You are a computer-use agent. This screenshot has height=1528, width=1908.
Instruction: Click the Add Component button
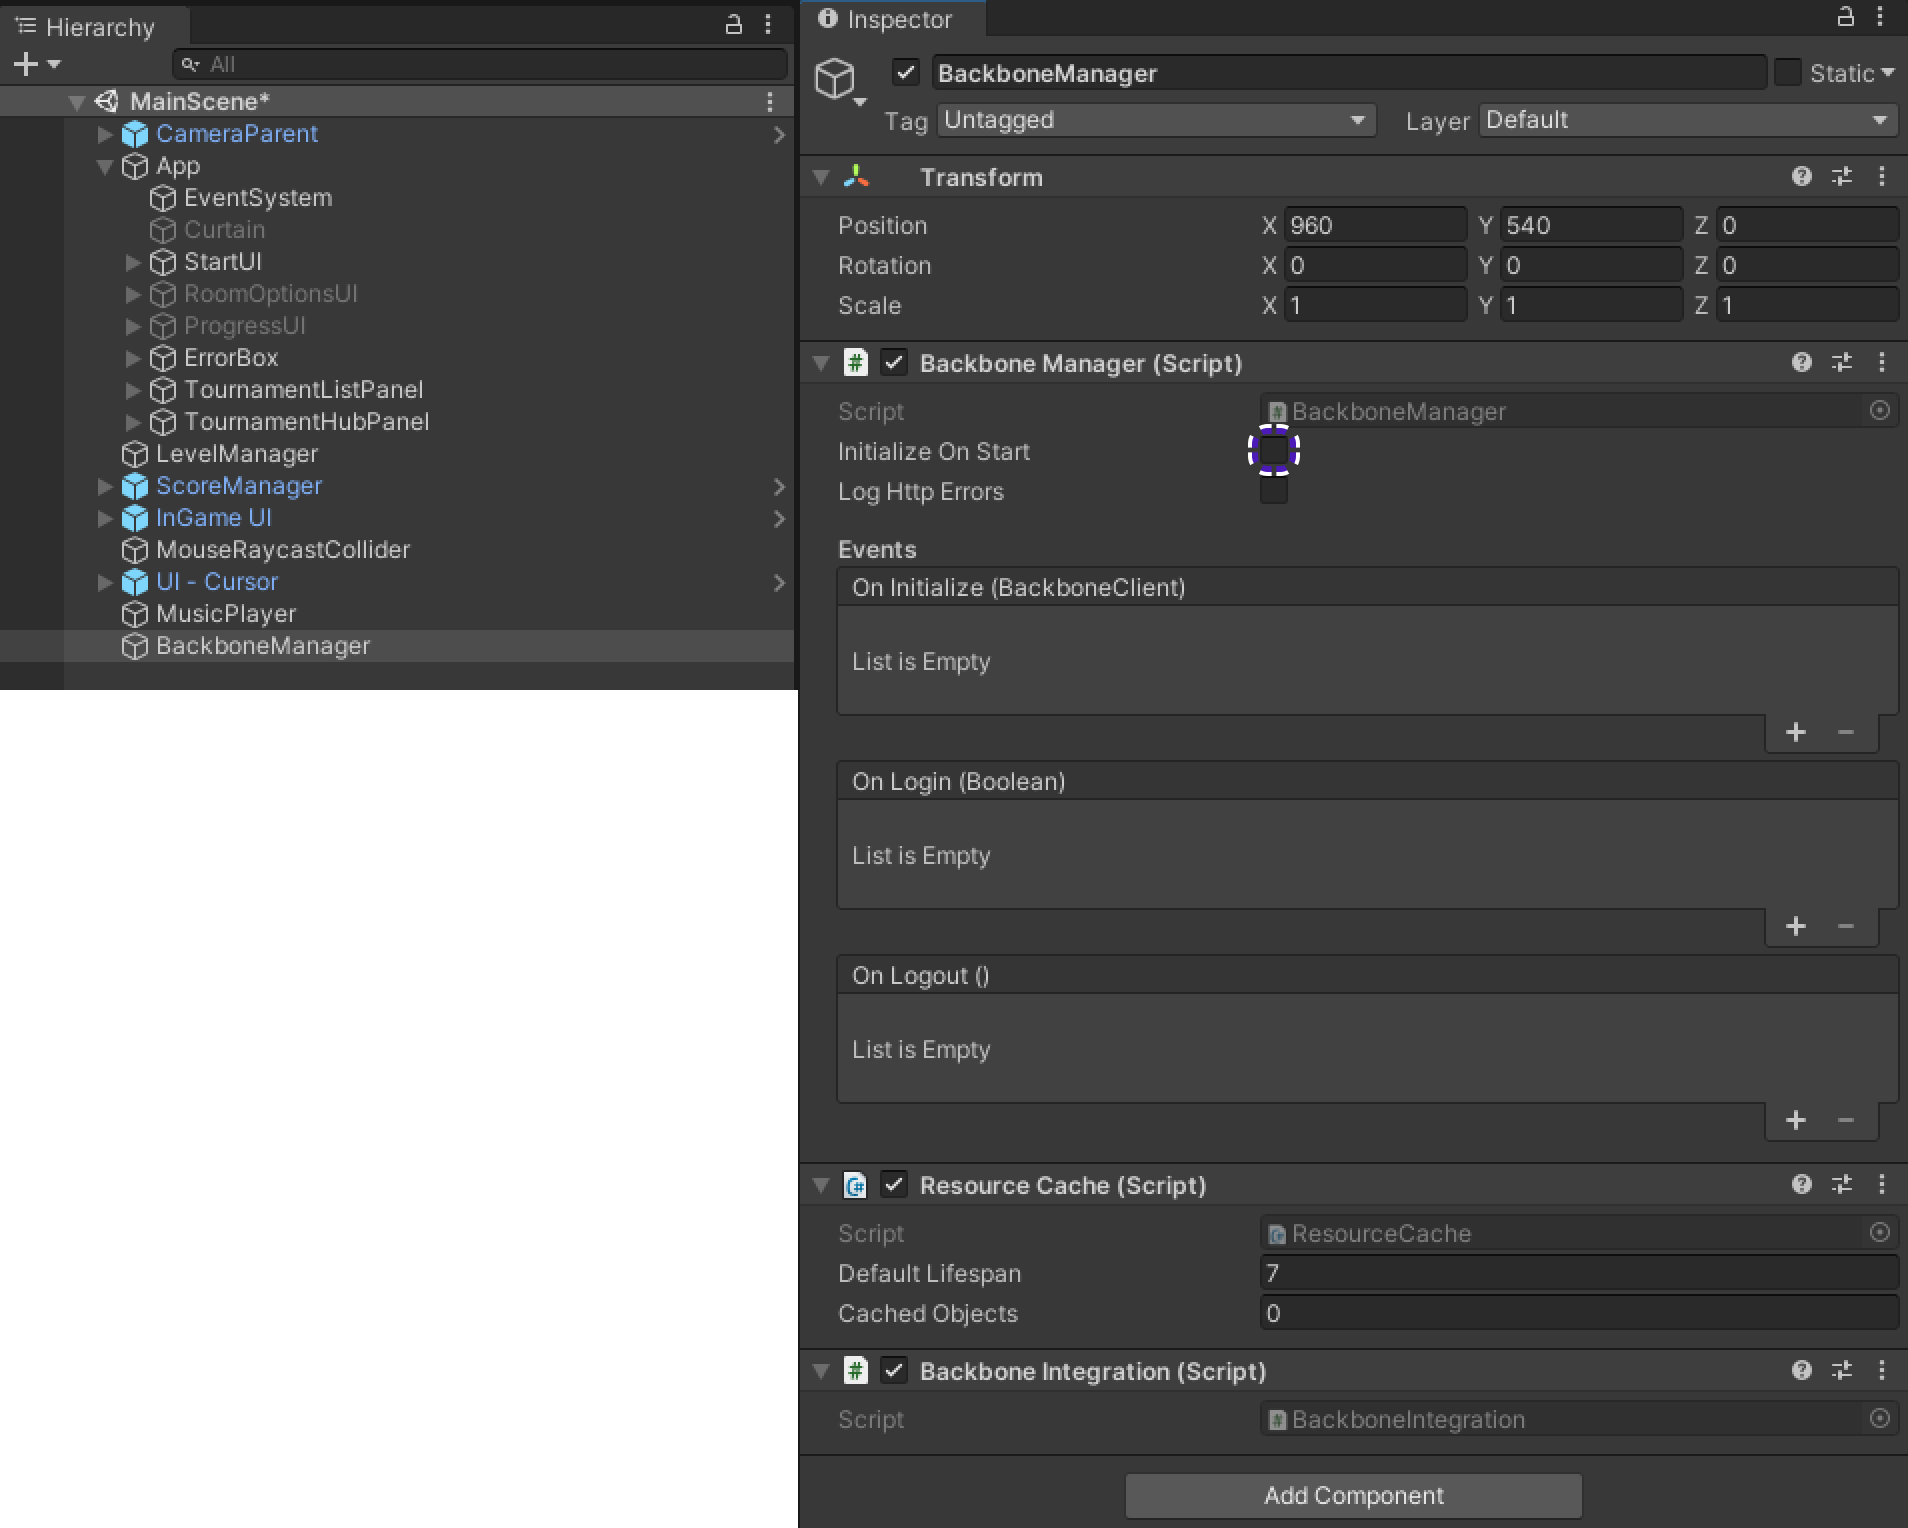tap(1353, 1495)
